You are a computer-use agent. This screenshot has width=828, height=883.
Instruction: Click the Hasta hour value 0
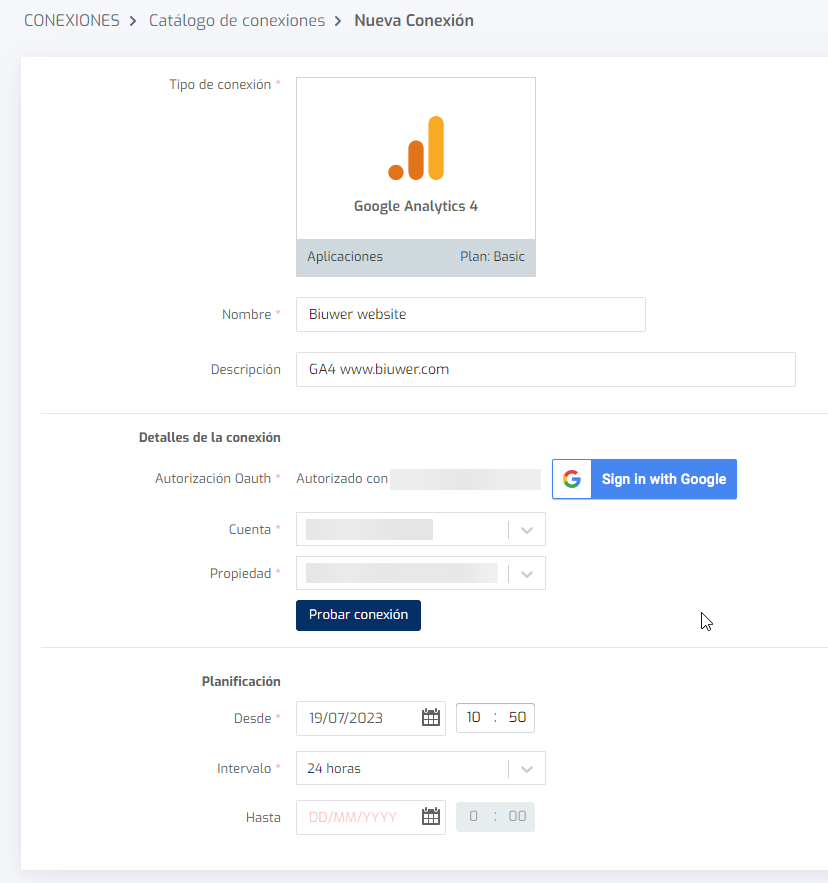[x=474, y=817]
